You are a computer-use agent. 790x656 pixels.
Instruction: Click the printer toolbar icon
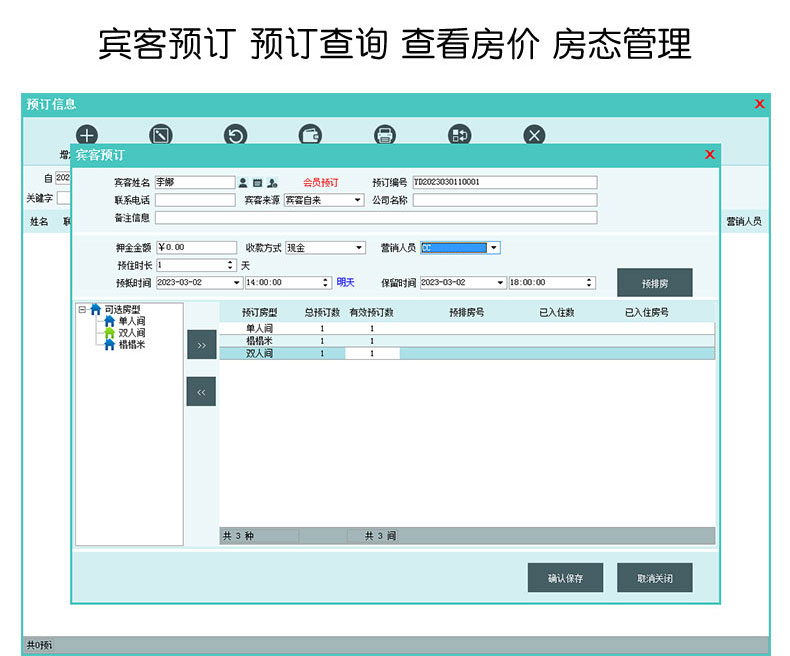[385, 135]
